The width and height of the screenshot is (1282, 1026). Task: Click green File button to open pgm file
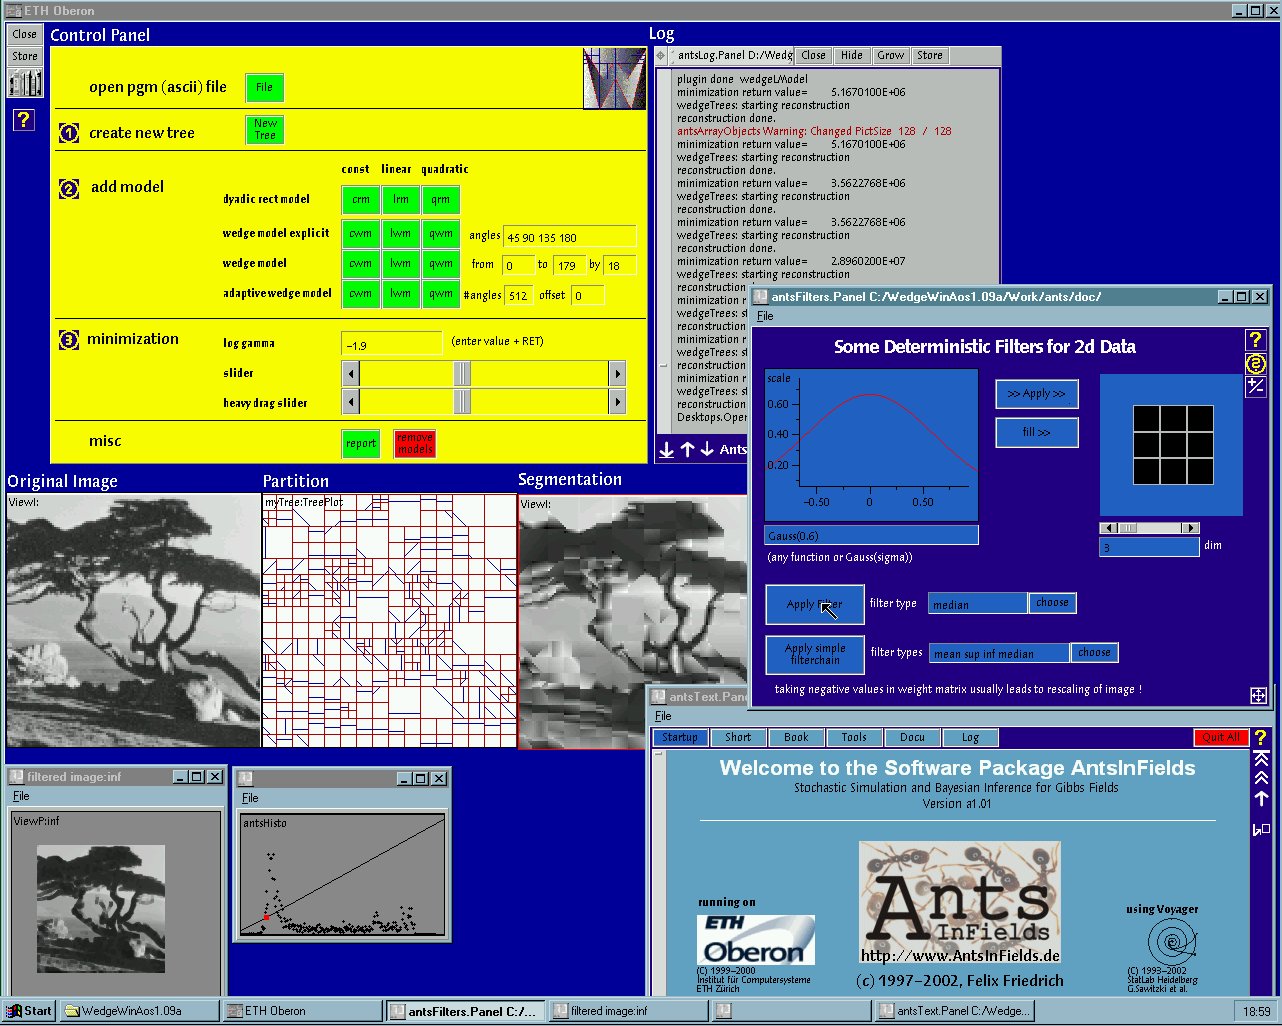264,88
